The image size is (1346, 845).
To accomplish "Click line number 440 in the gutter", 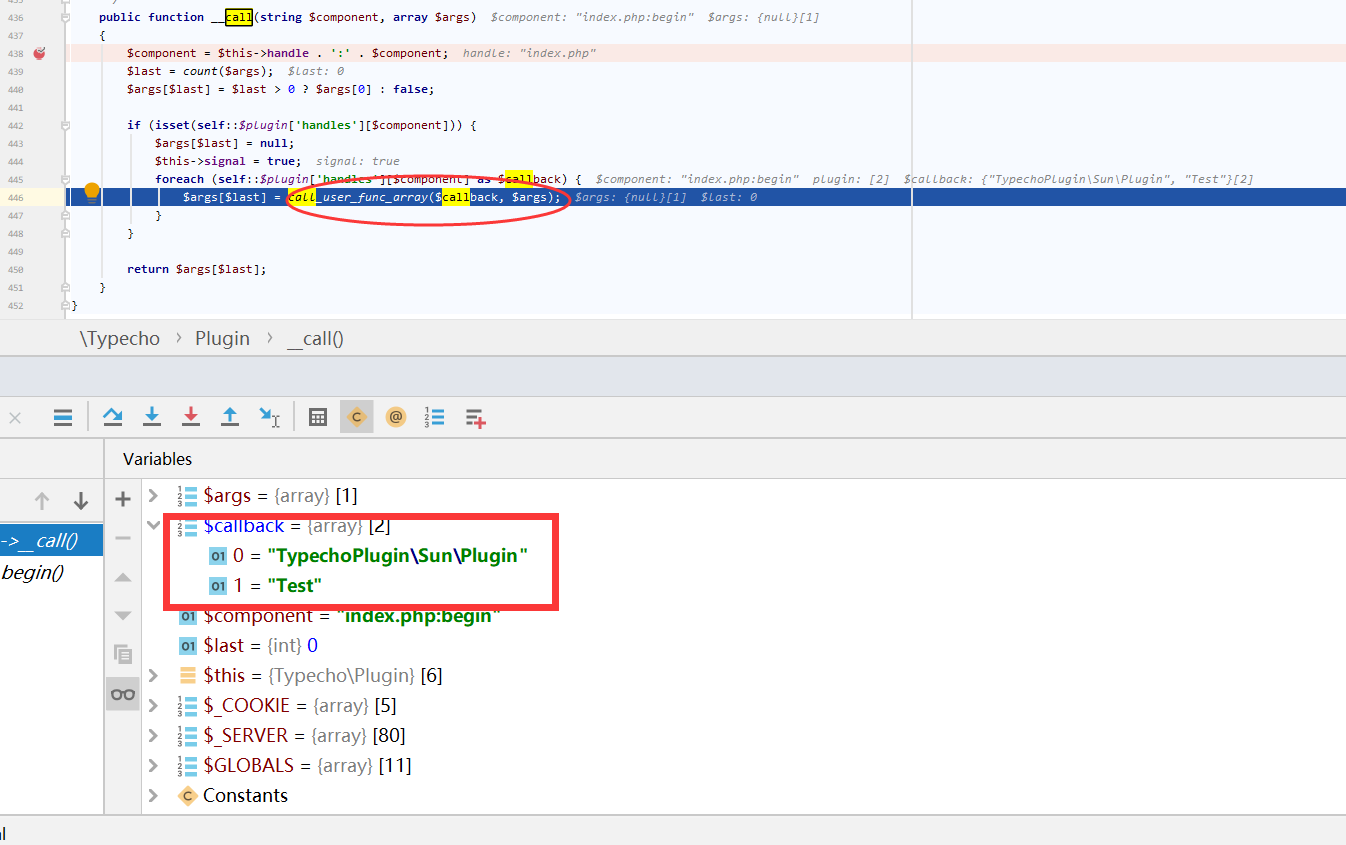I will coord(15,89).
